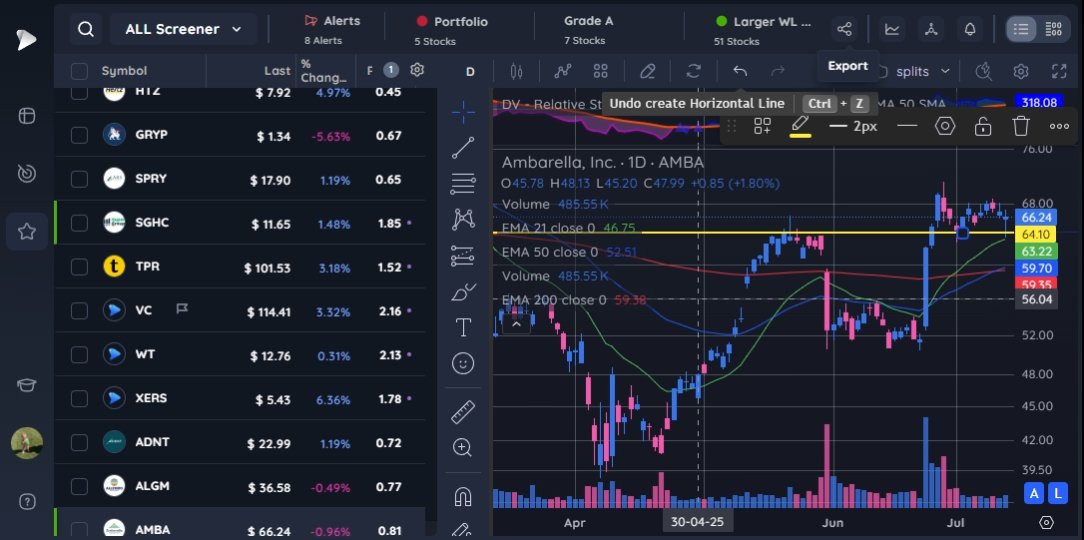Select the ruler measure tool
Screen dimensions: 1084x540
click(462, 413)
